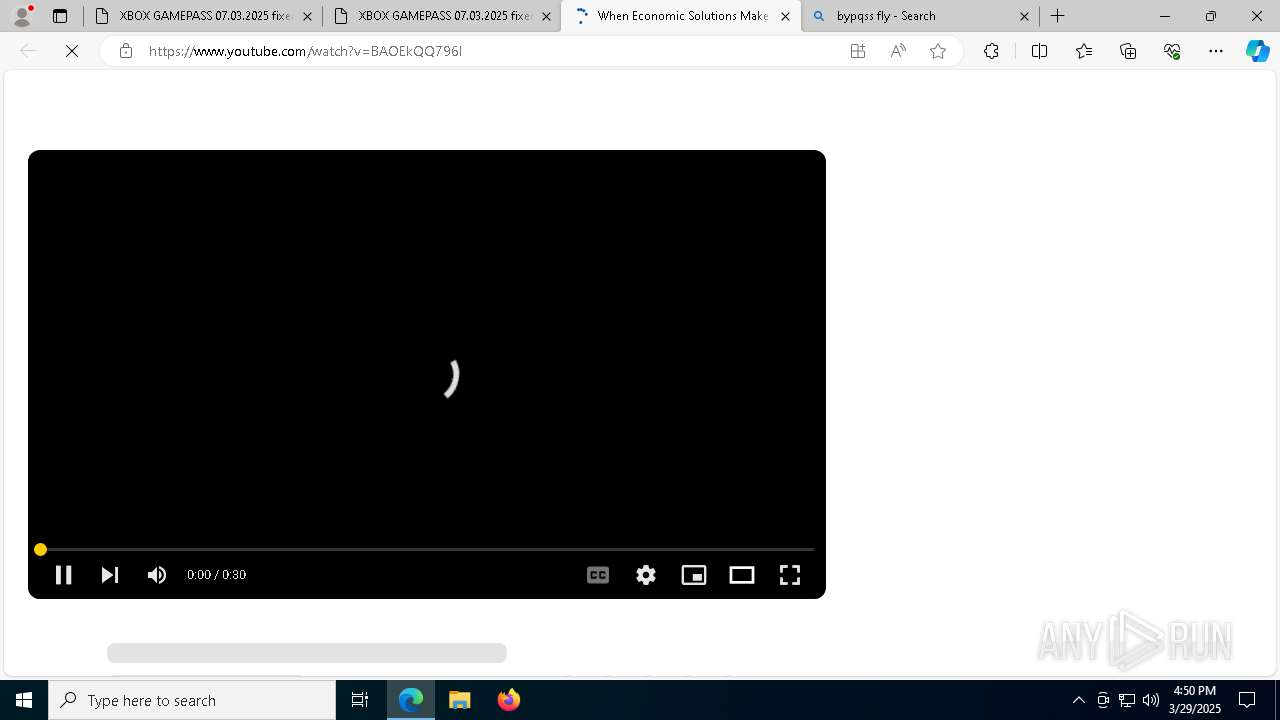Open the app available icon in address bar
Screen dimensions: 1280x720
coord(858,51)
